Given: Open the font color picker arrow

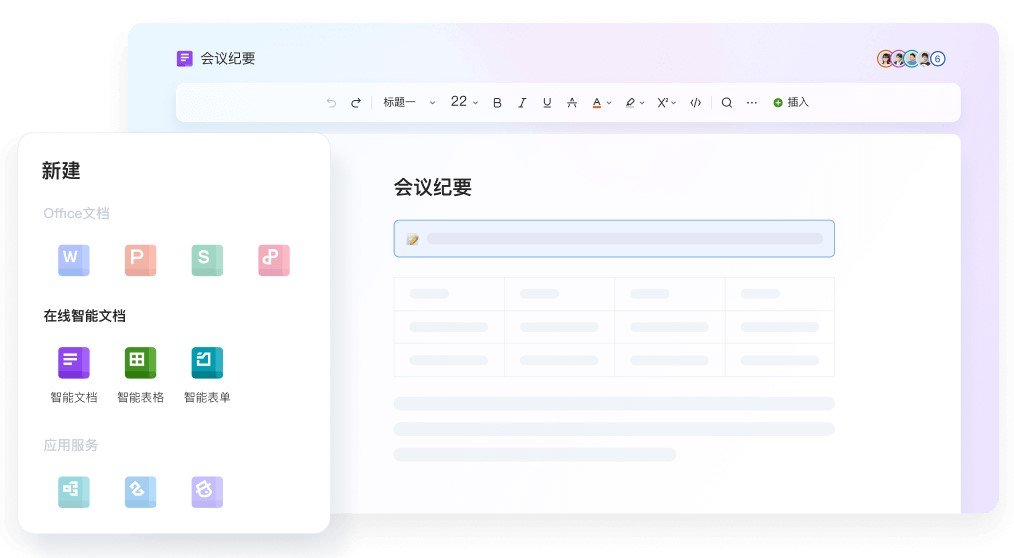Looking at the screenshot, I should pyautogui.click(x=609, y=103).
